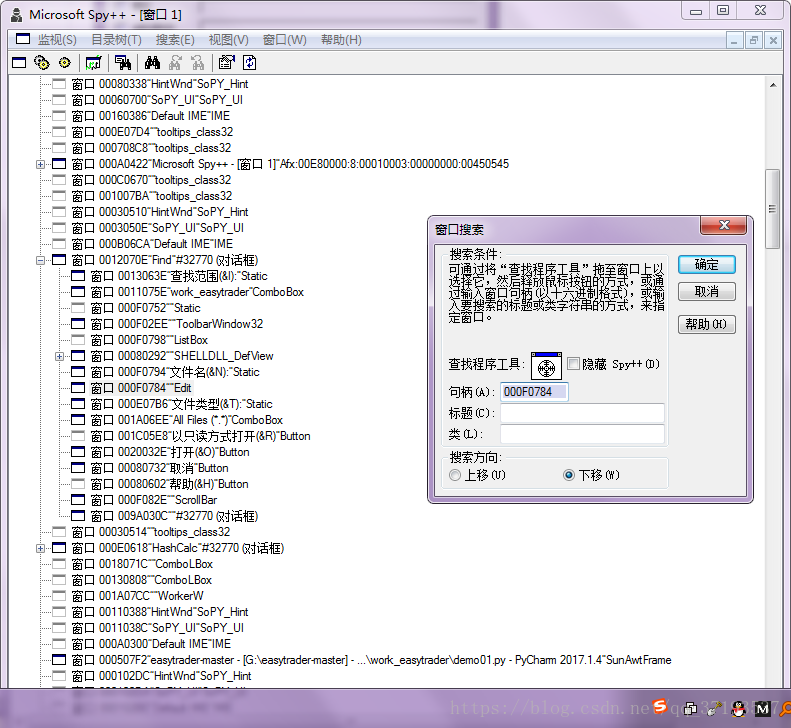
Task: Expand the 000A0422 Microsoft Spy++ tree node
Action: [40, 164]
